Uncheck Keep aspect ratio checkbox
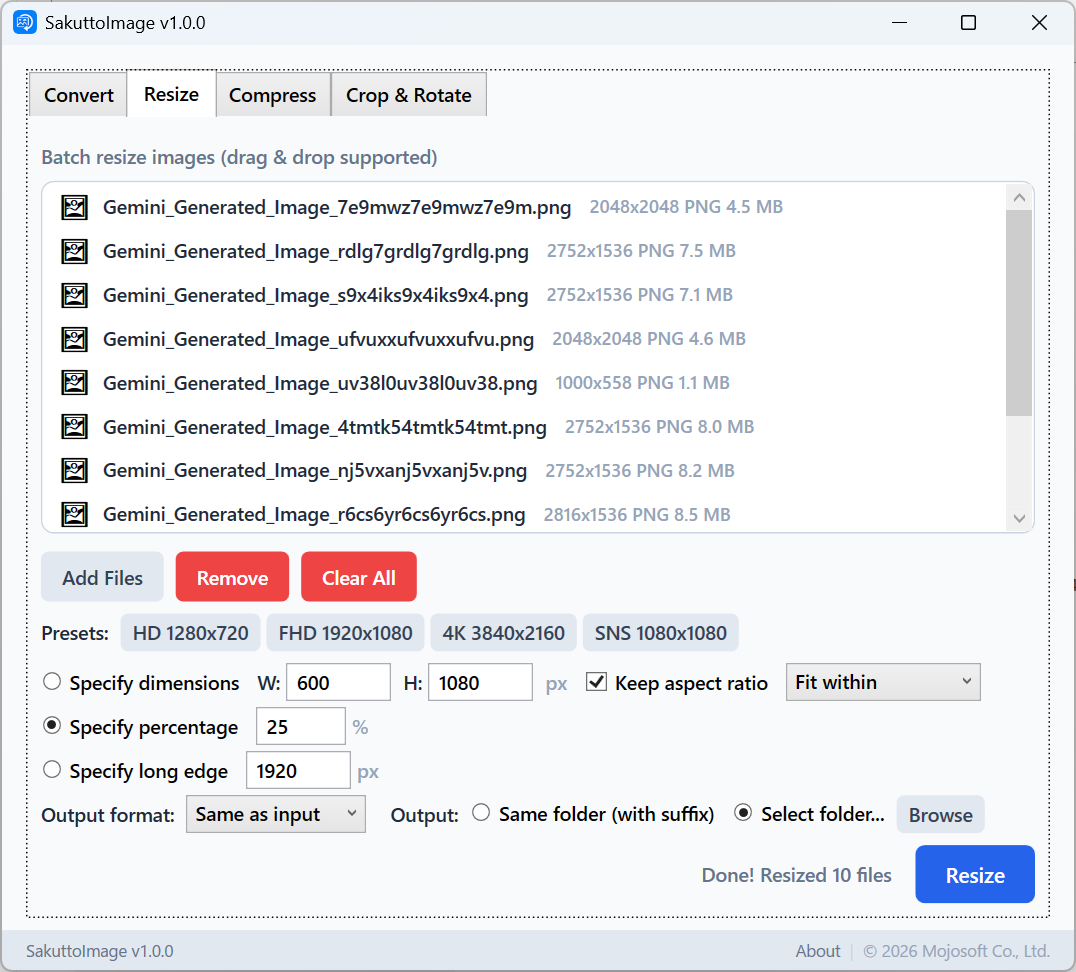Screen dimensions: 1076x972 coord(597,682)
